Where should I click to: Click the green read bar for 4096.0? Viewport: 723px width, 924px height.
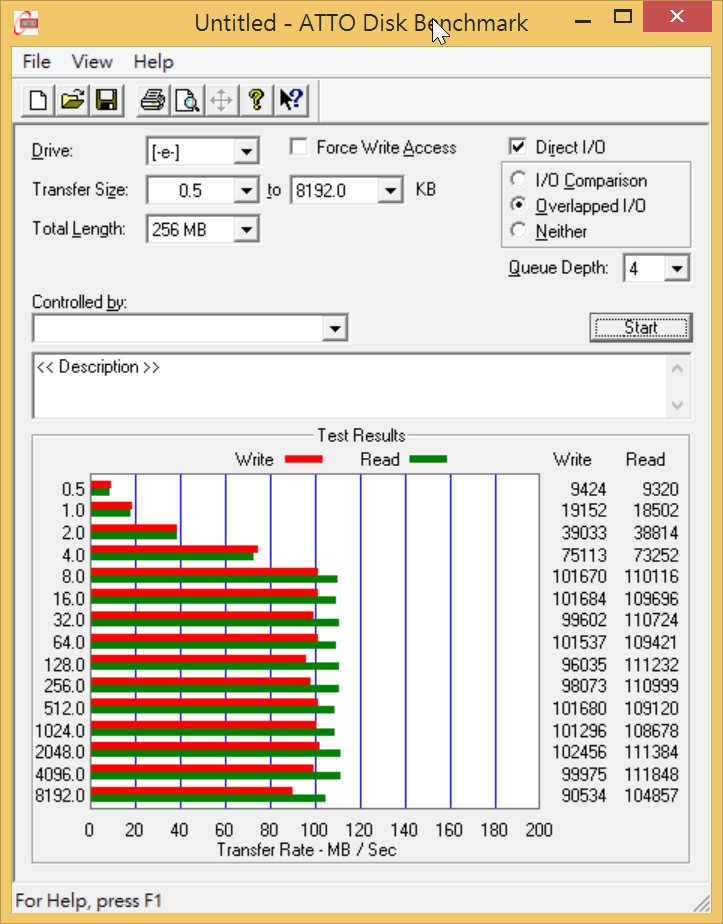(216, 776)
